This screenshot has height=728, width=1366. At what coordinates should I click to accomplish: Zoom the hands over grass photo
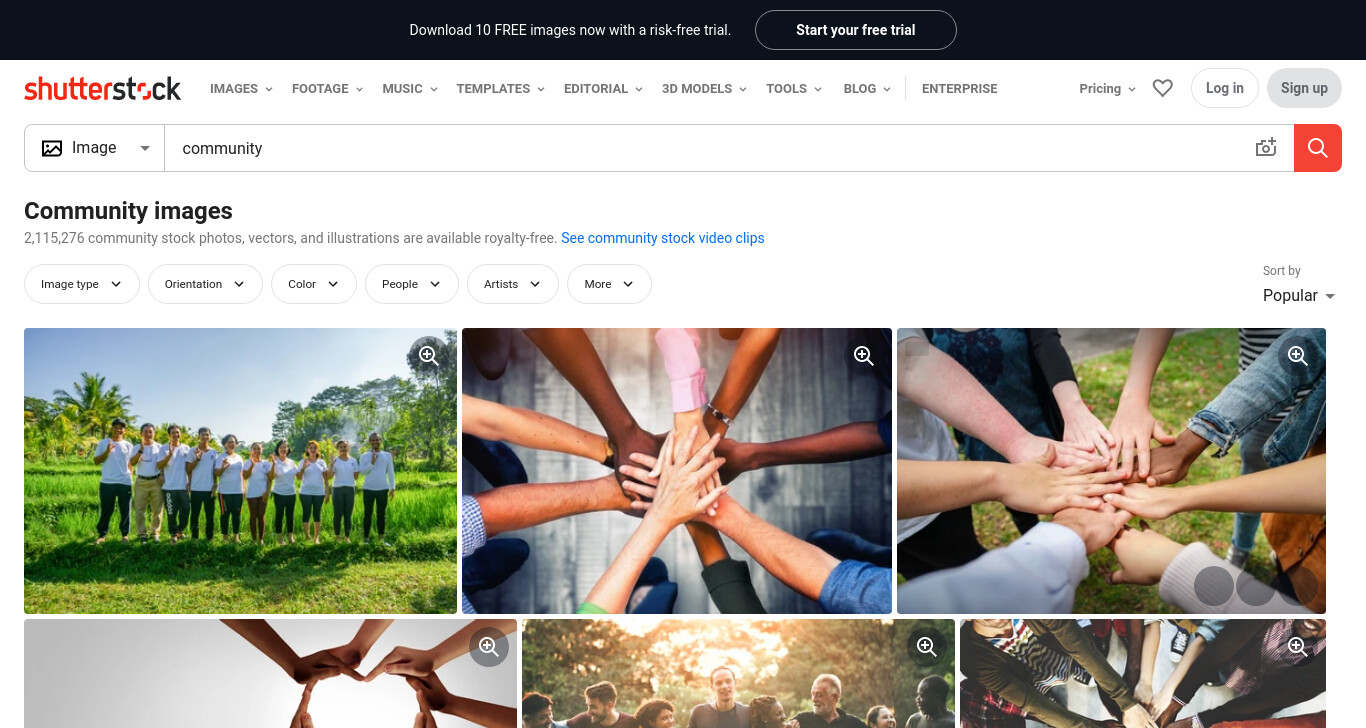(1298, 356)
